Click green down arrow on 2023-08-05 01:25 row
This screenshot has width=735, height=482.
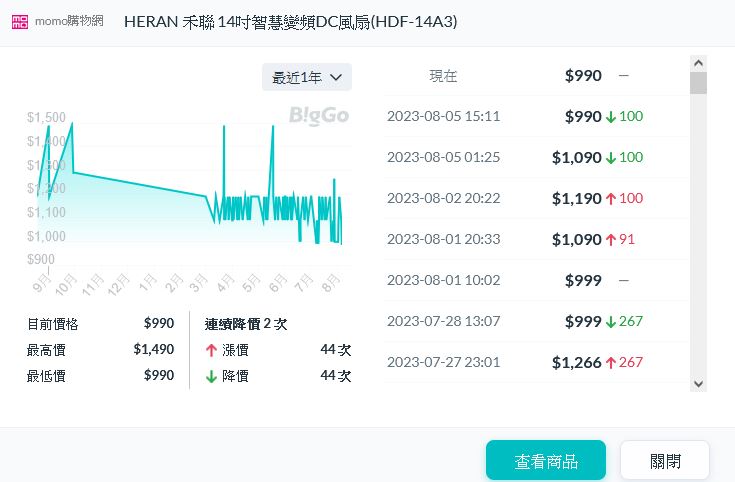(x=611, y=158)
